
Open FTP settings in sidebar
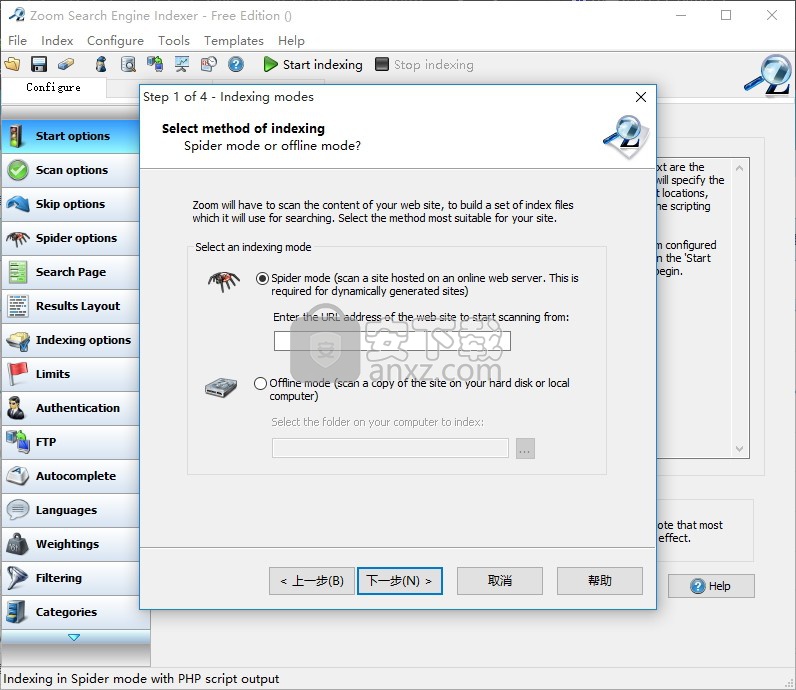point(71,442)
